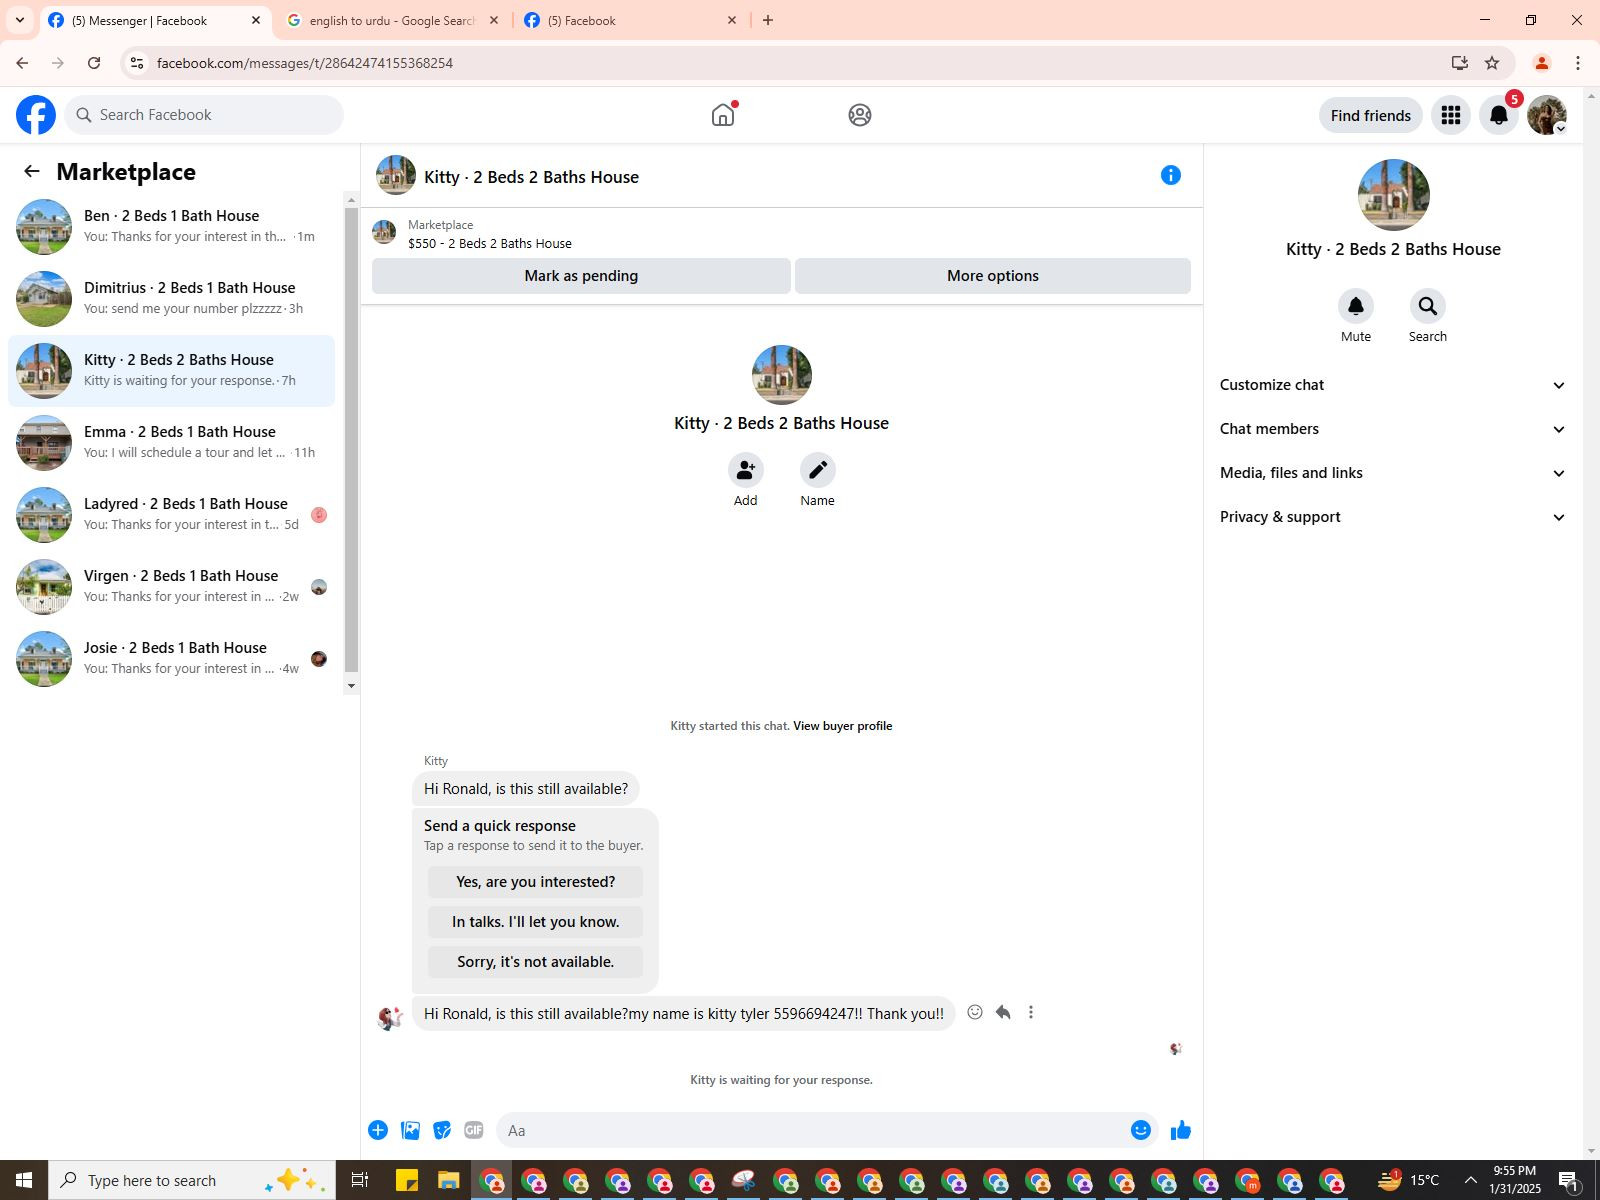
Task: Open Josie · 2 Beds 1 Bath House chat
Action: pos(172,659)
